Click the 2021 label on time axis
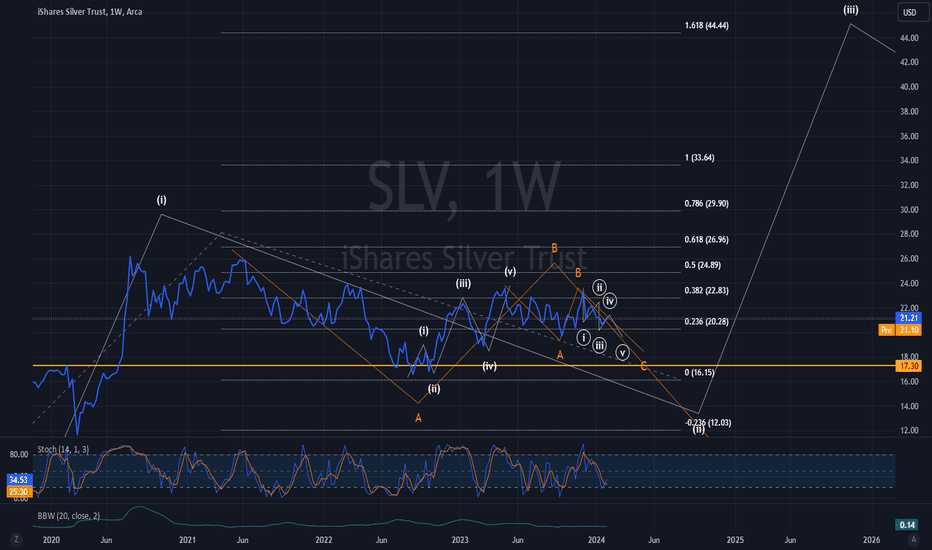932x550 pixels. [x=187, y=540]
